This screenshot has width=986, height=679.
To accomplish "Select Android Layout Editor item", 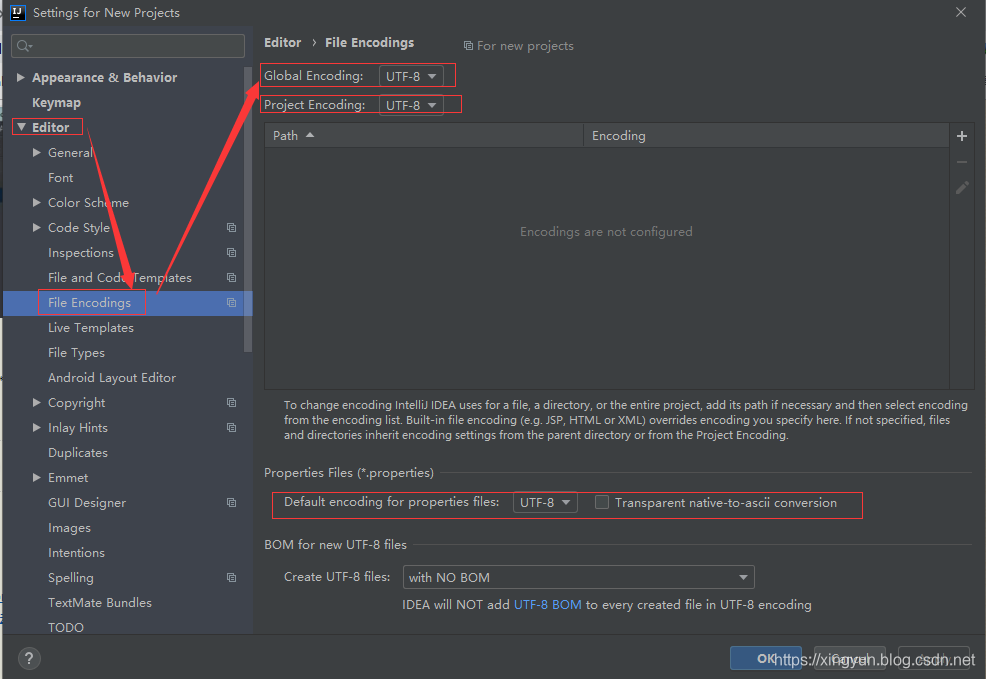I will 112,378.
